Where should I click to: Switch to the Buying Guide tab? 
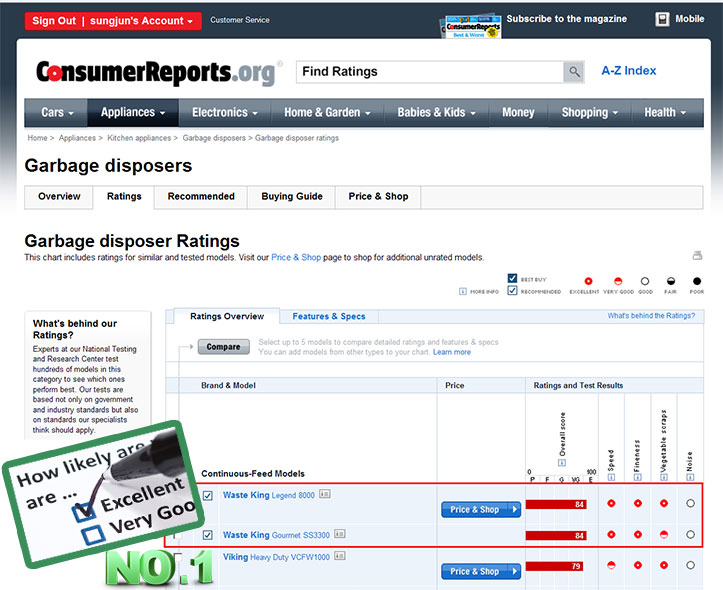point(292,197)
